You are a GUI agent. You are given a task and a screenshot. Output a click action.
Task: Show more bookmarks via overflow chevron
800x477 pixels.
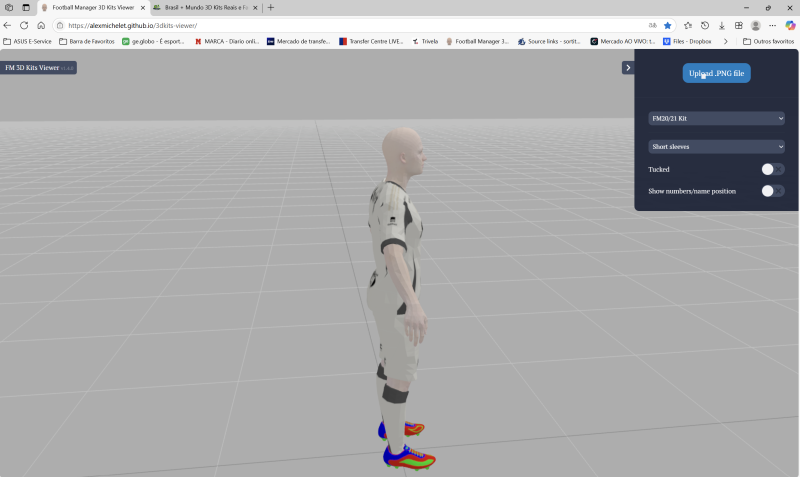coord(725,41)
